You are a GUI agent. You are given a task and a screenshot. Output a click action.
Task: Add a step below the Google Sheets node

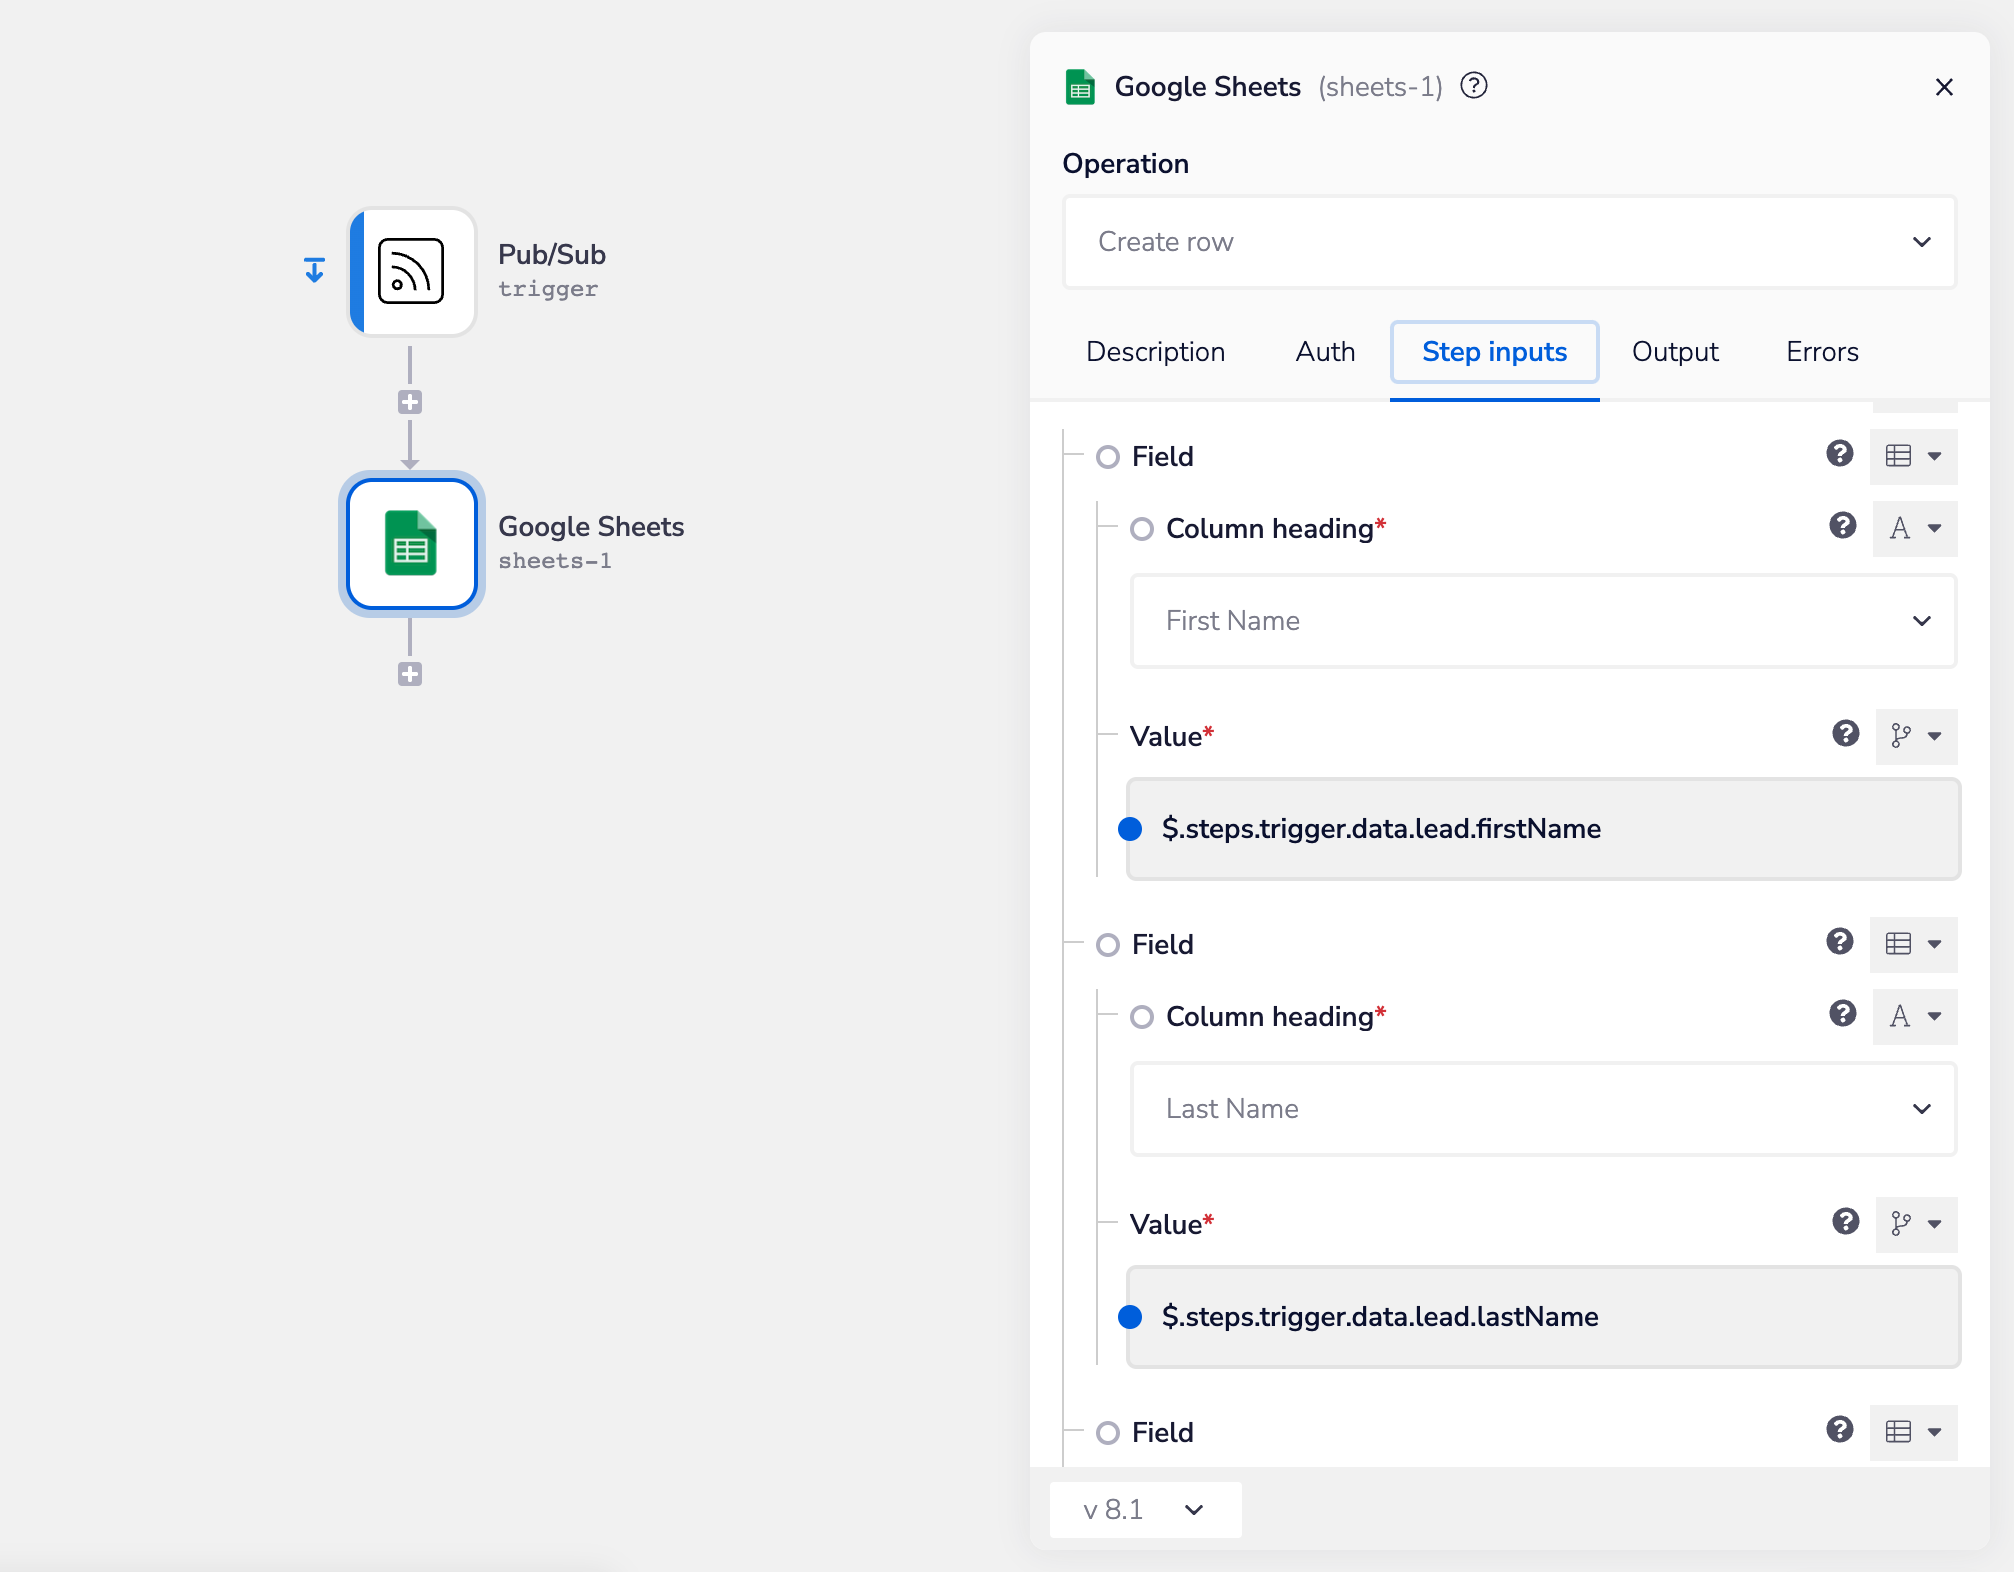411,672
